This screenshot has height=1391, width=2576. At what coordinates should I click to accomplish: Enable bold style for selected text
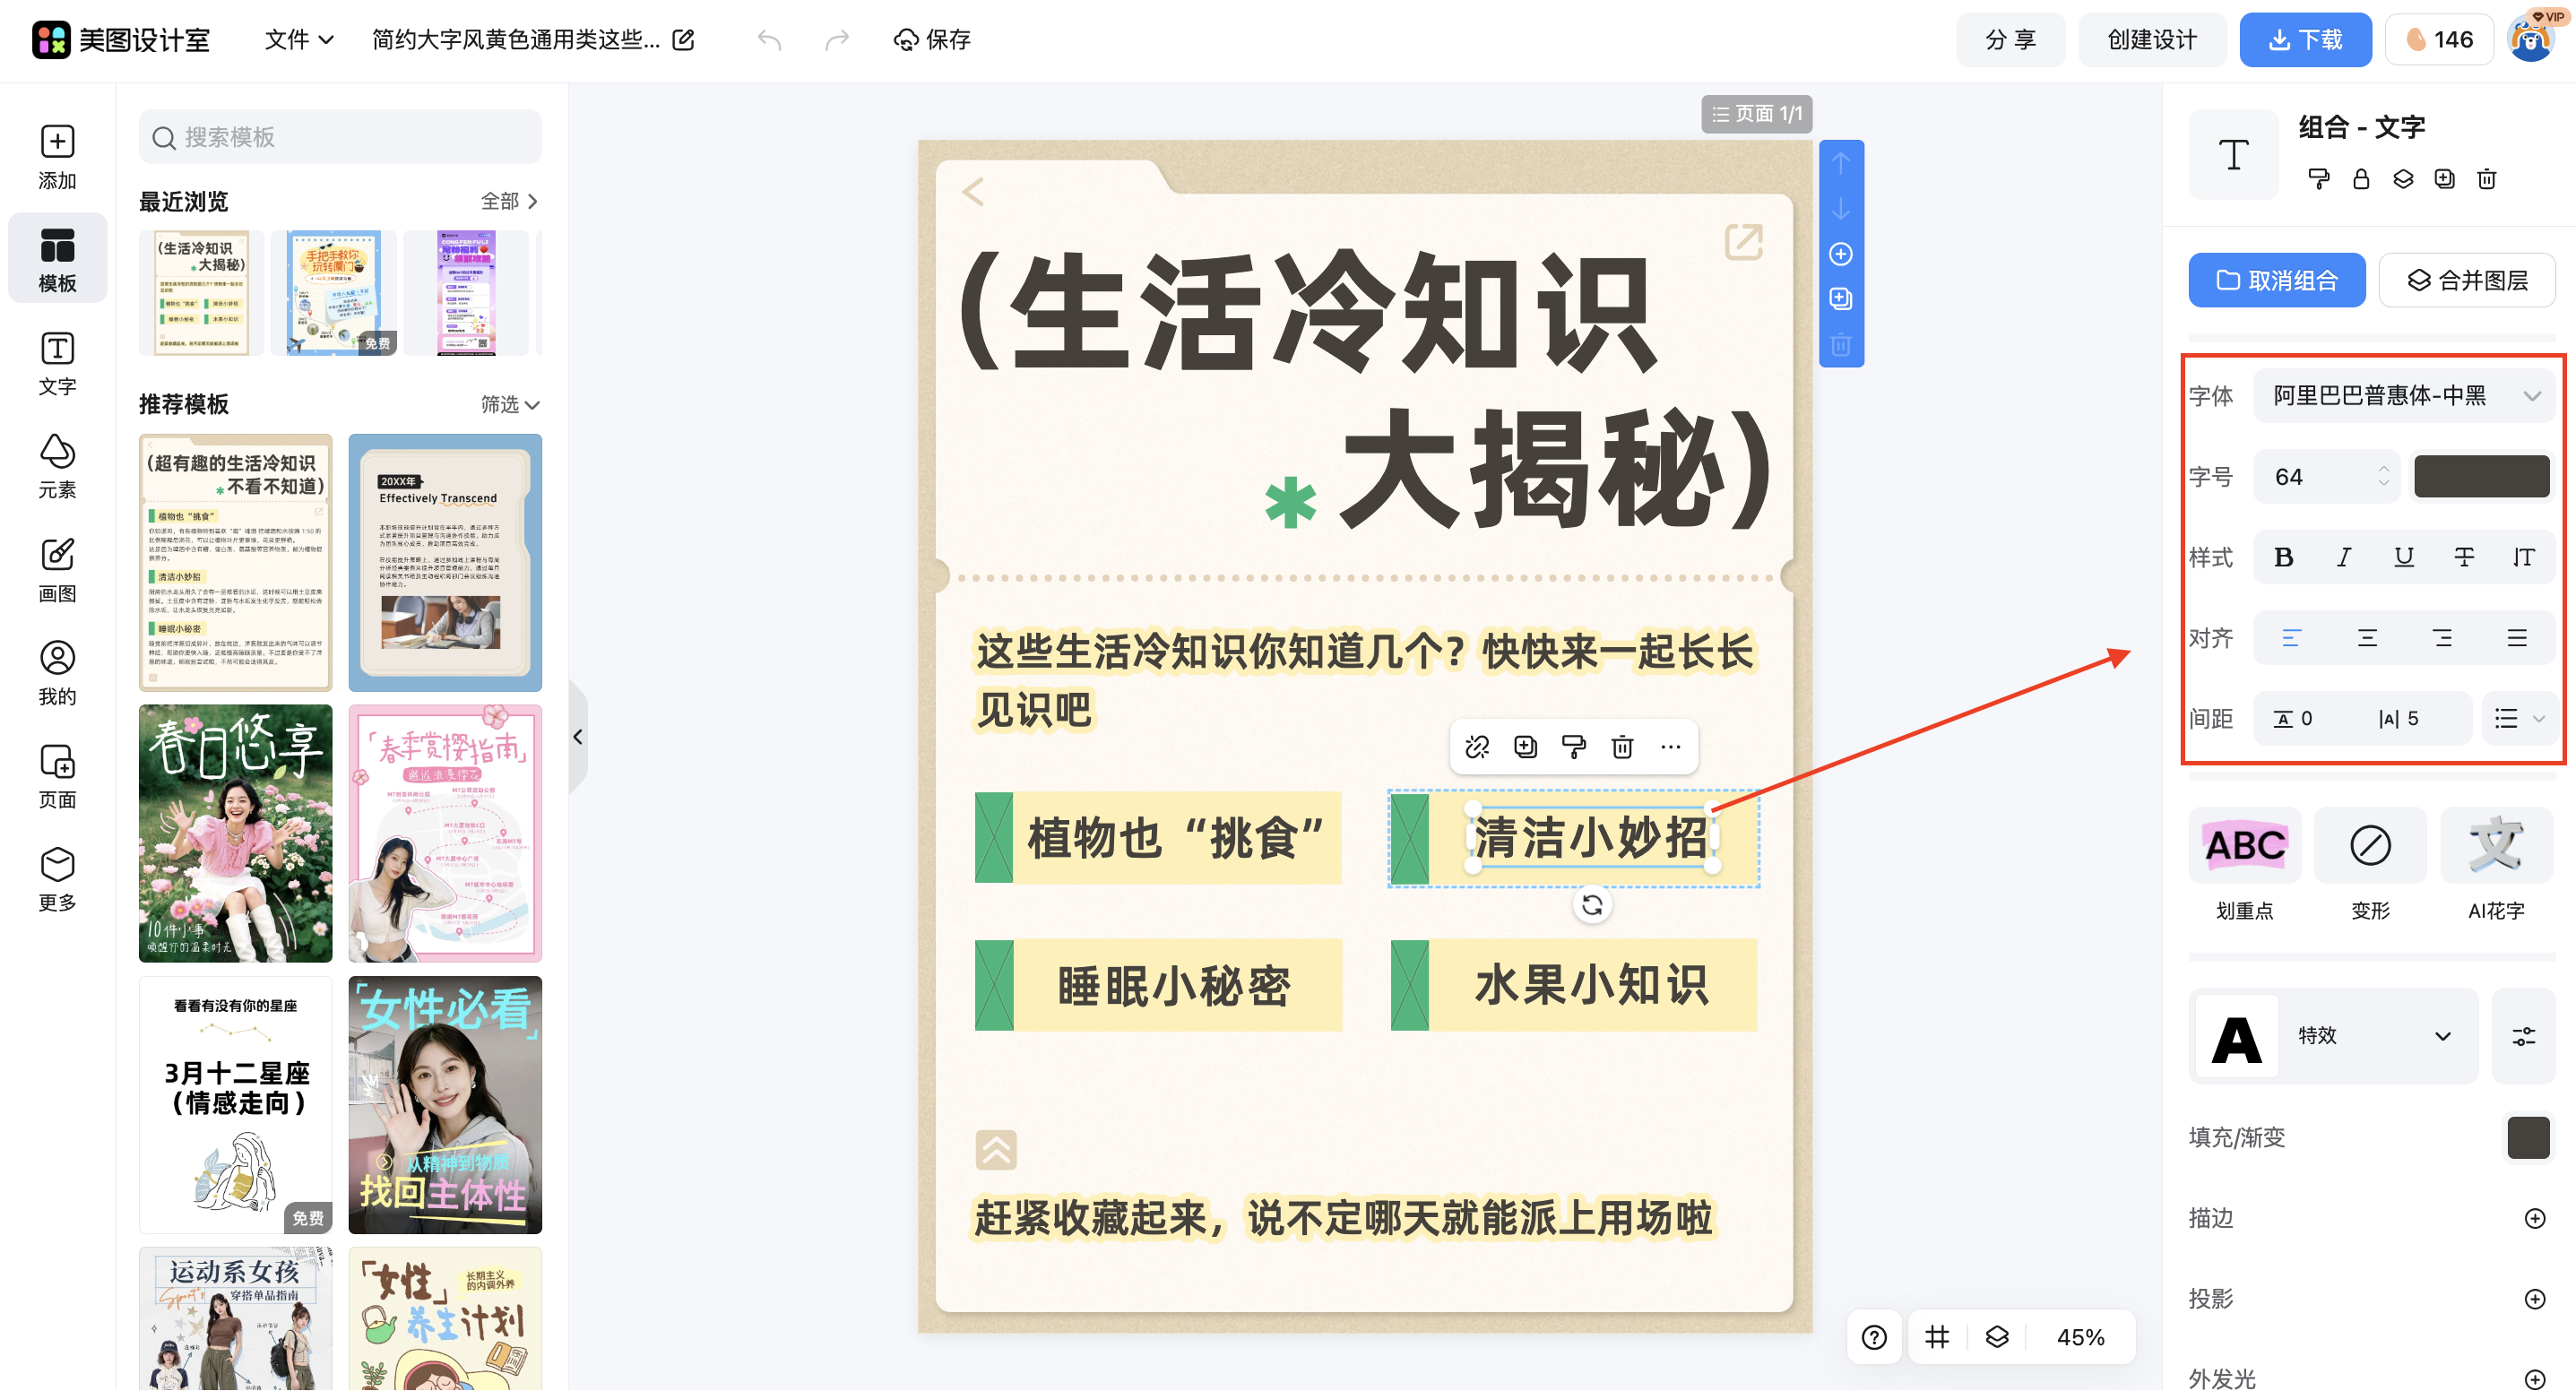pos(2283,557)
